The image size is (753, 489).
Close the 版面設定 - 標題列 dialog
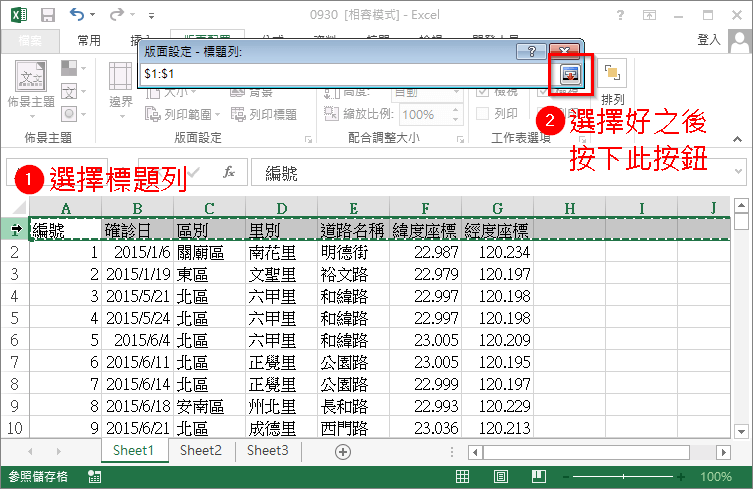(x=564, y=51)
